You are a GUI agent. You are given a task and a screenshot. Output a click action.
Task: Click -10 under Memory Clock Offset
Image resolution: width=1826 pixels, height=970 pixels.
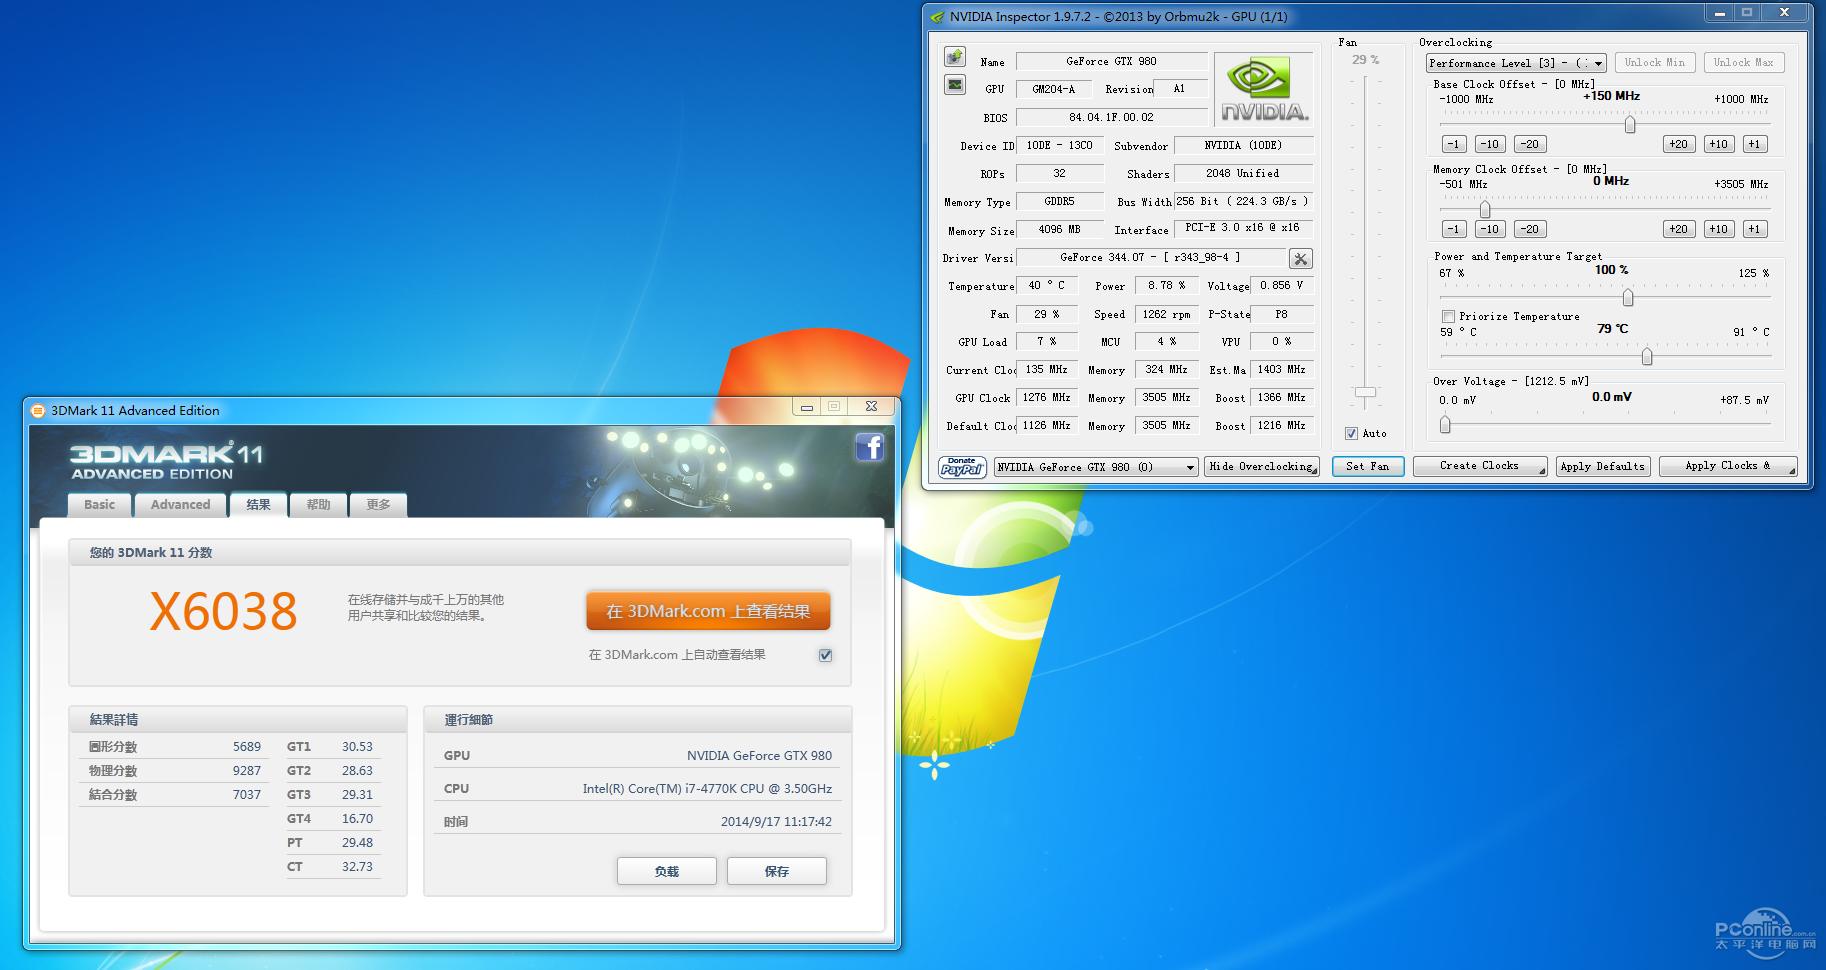point(1490,229)
